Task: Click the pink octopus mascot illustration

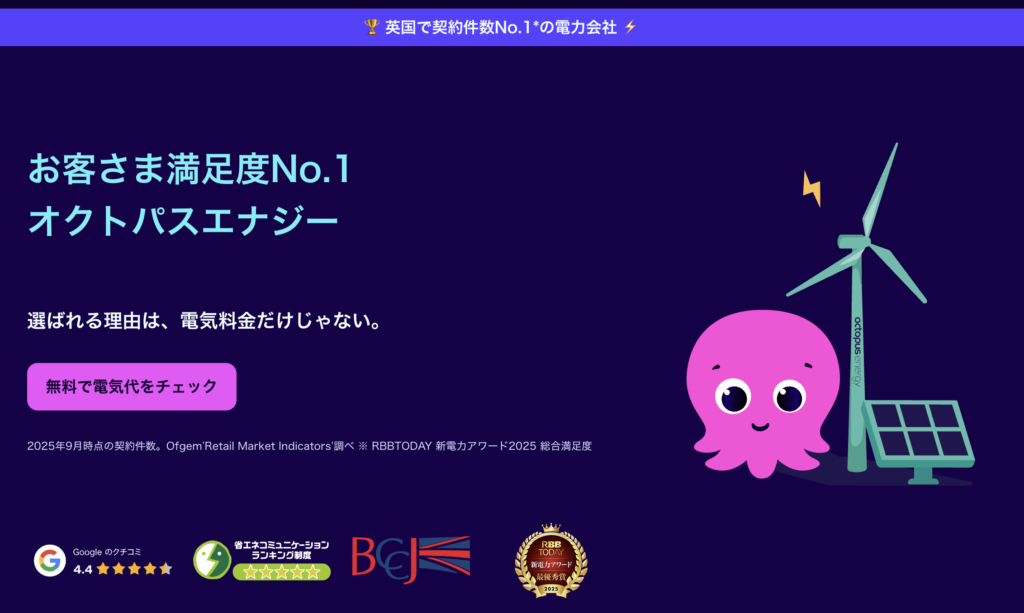Action: tap(762, 394)
